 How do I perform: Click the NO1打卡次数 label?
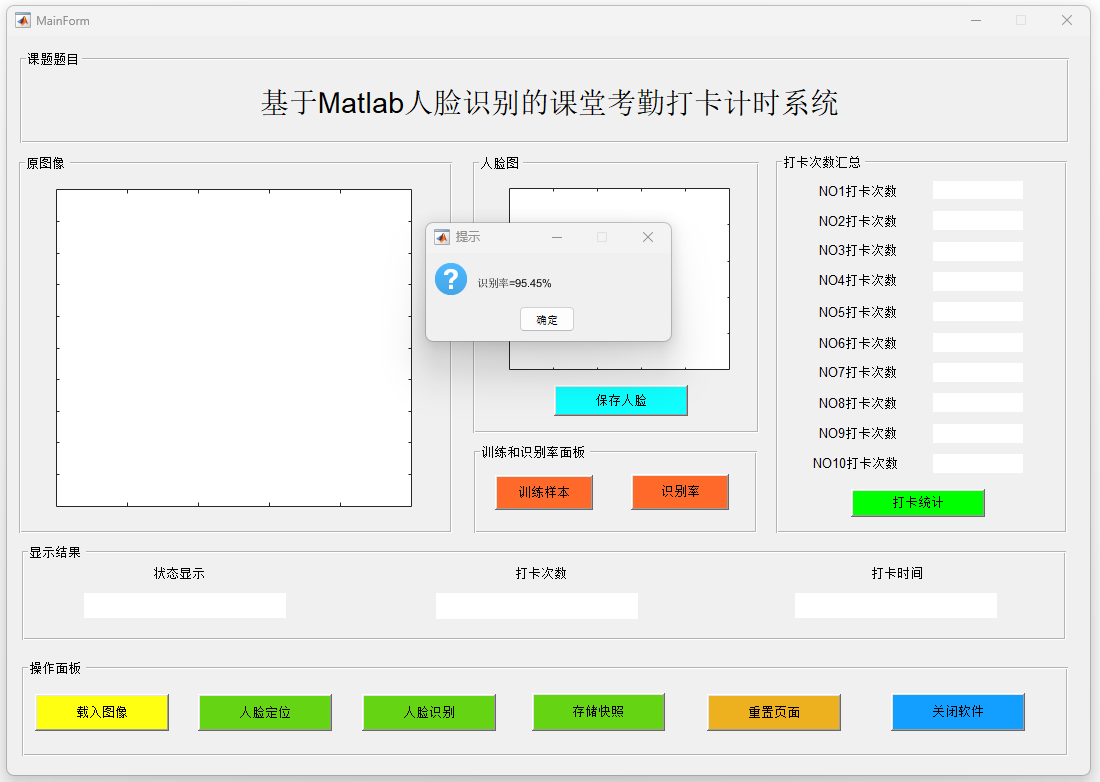point(857,191)
